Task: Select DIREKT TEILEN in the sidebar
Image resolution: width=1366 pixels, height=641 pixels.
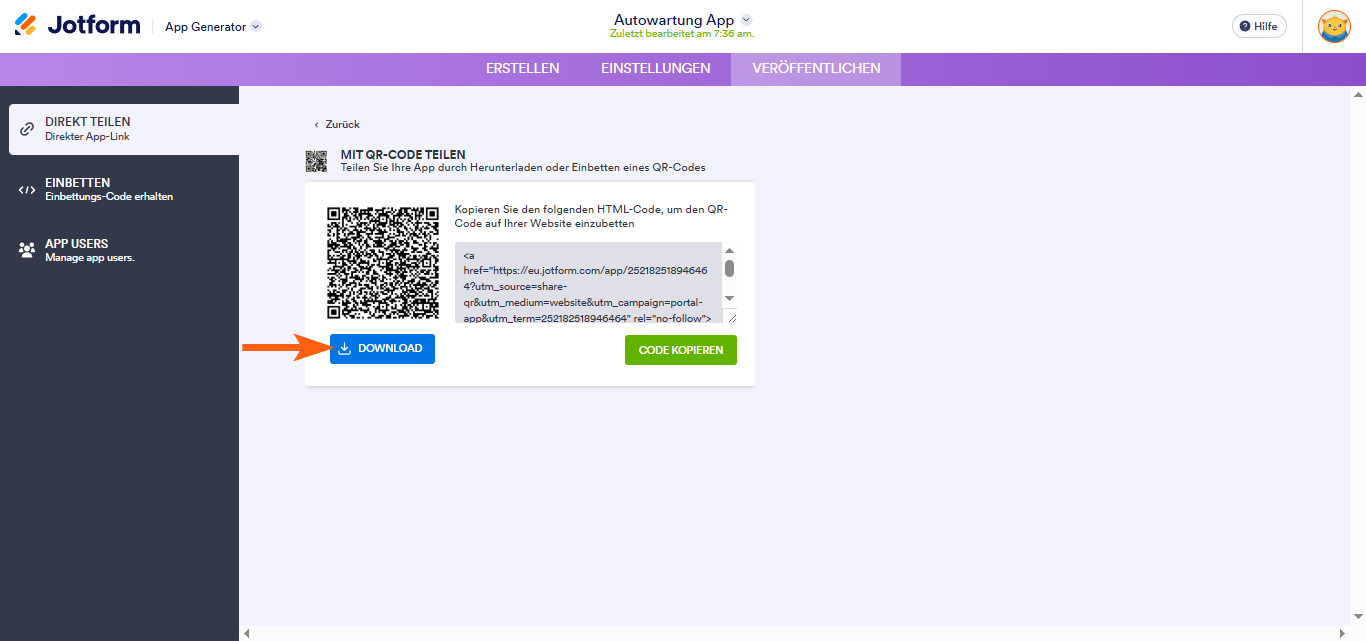Action: click(124, 129)
